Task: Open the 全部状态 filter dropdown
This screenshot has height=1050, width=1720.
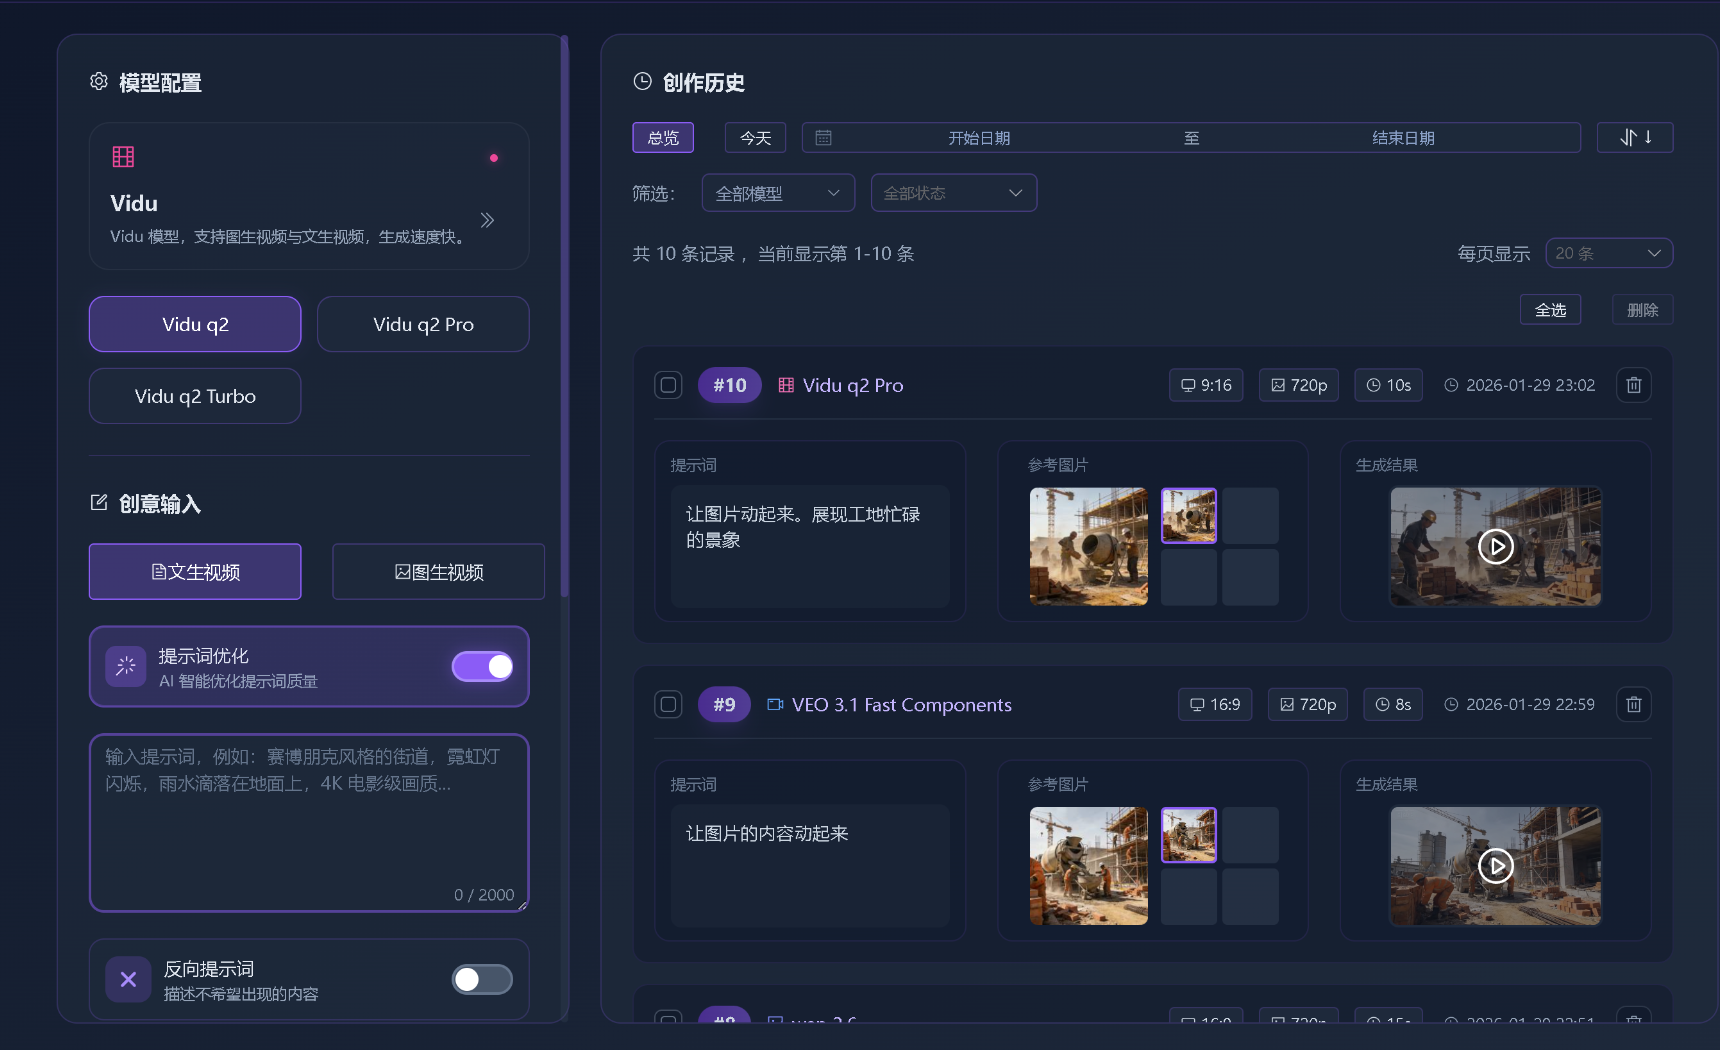Action: 953,192
